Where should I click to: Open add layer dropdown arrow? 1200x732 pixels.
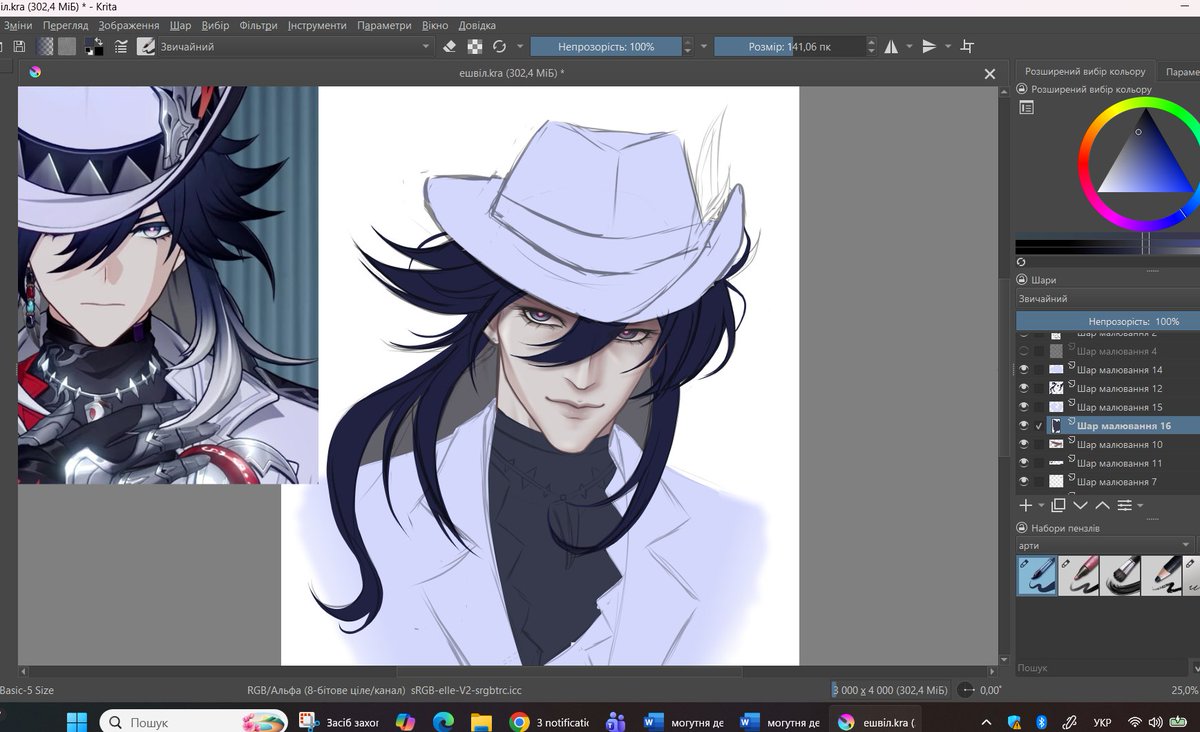click(1041, 506)
